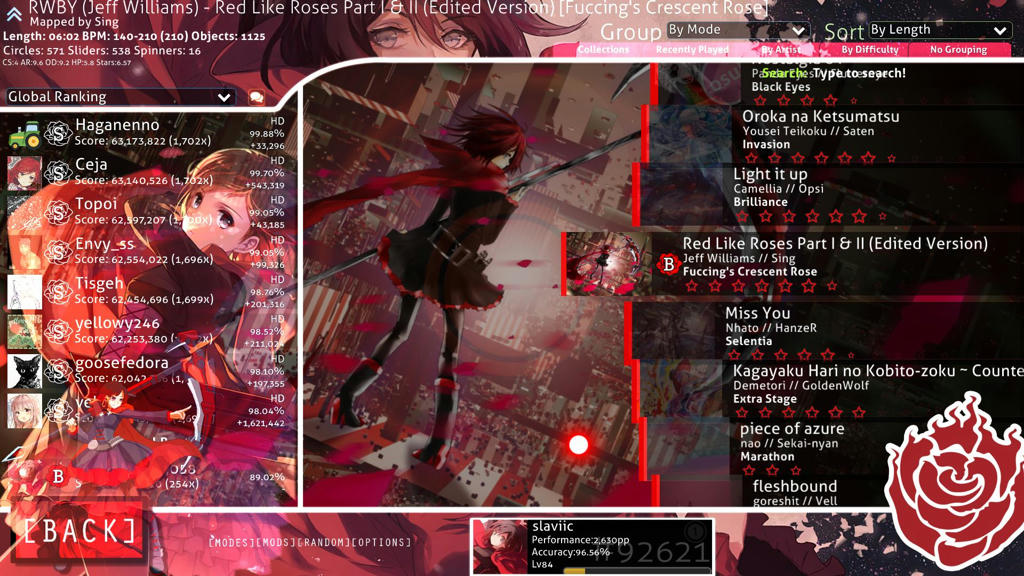
Task: Switch to the Collections tab
Action: point(603,50)
